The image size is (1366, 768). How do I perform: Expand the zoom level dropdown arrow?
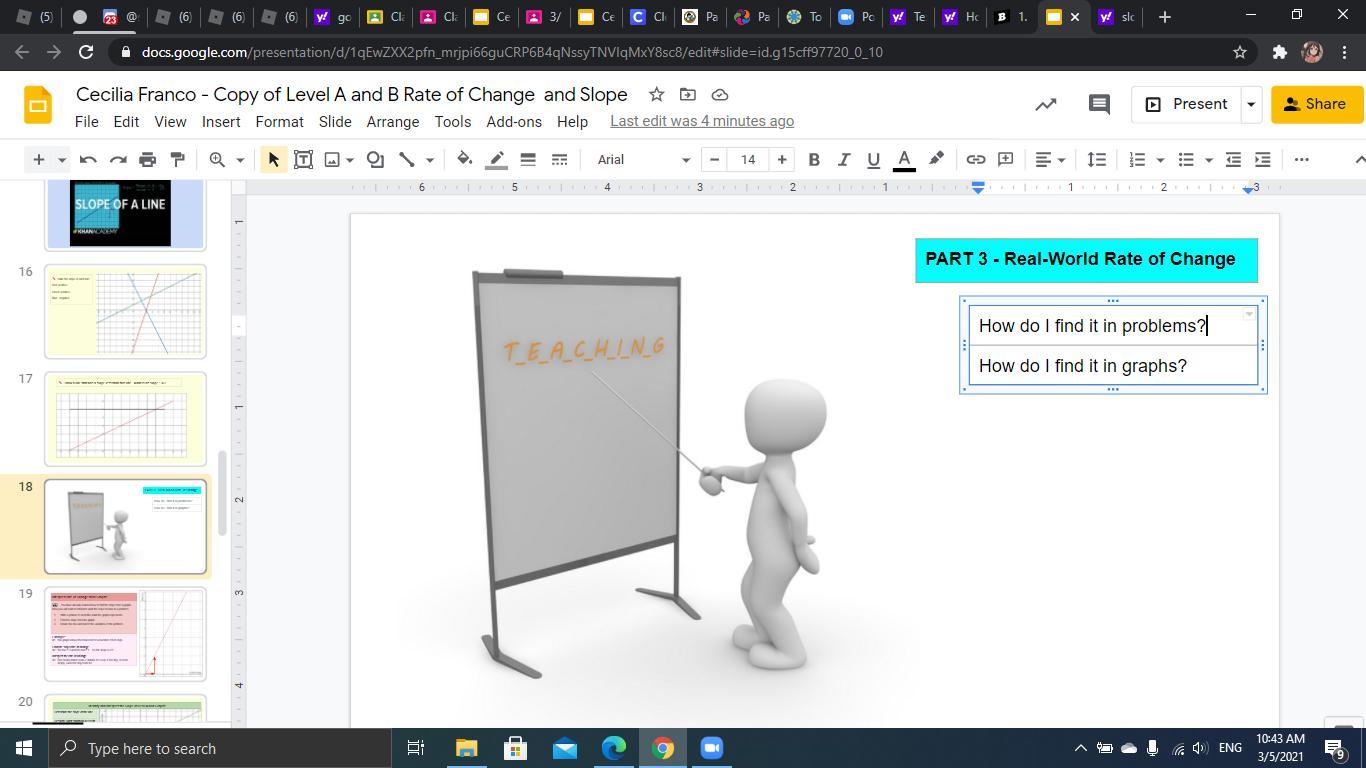[239, 160]
